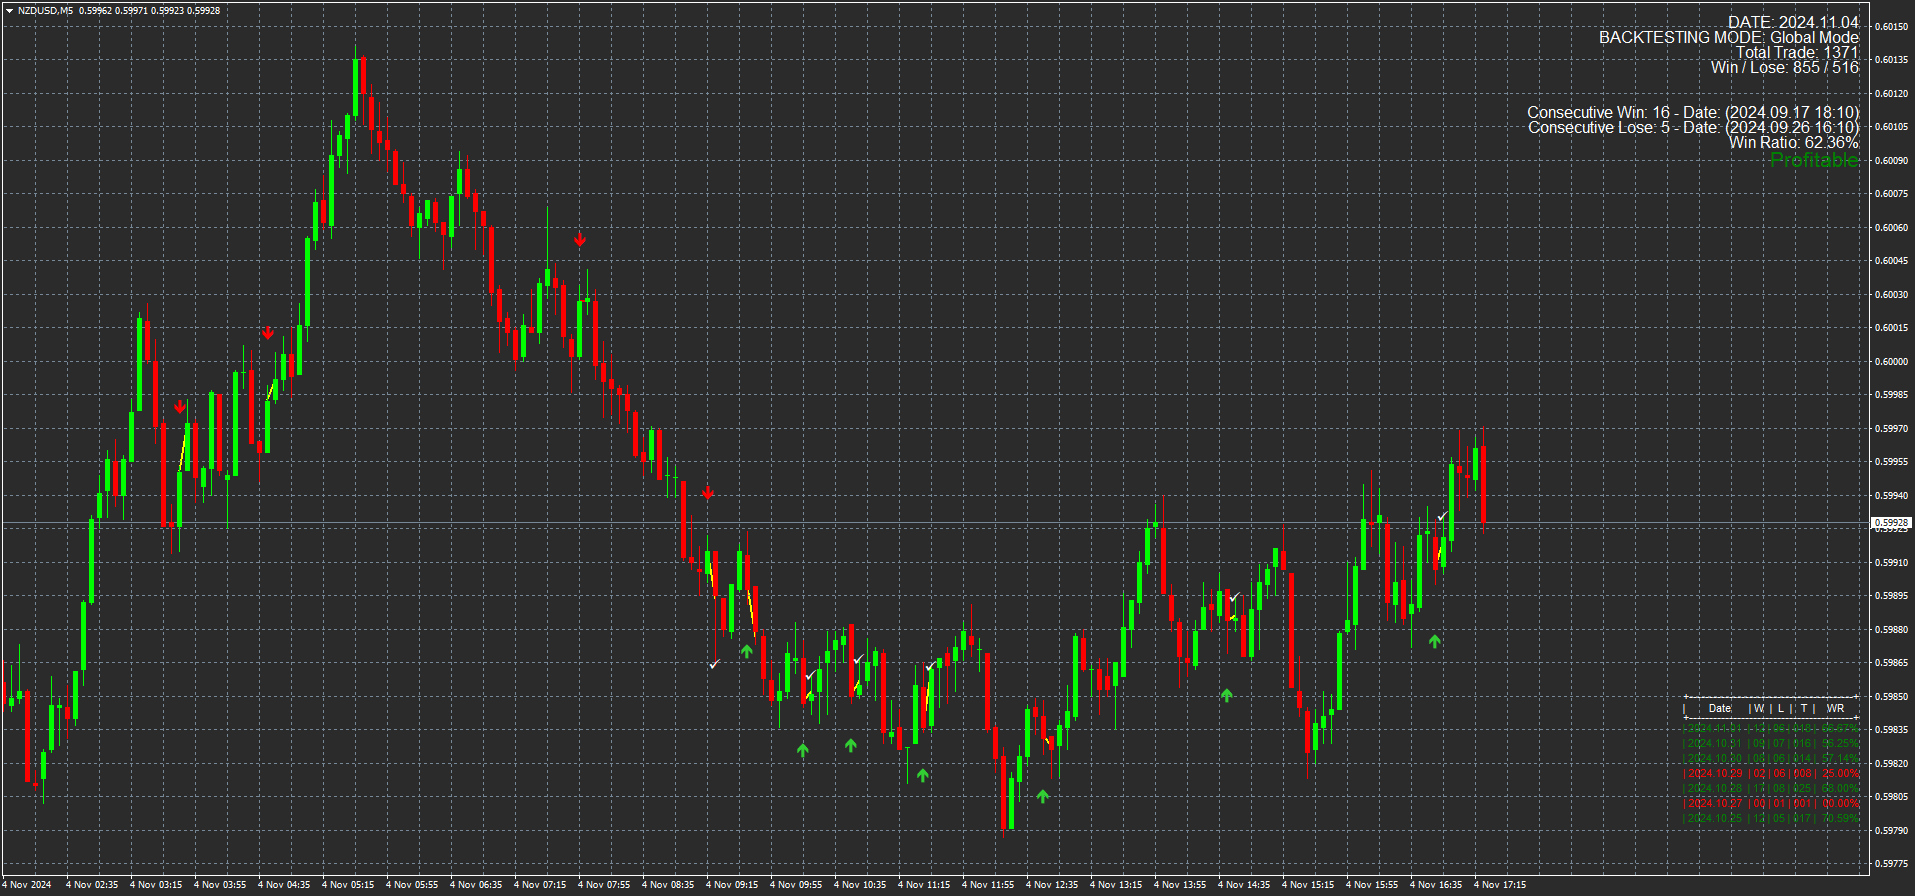Click the Date column header in table

coord(1719,708)
